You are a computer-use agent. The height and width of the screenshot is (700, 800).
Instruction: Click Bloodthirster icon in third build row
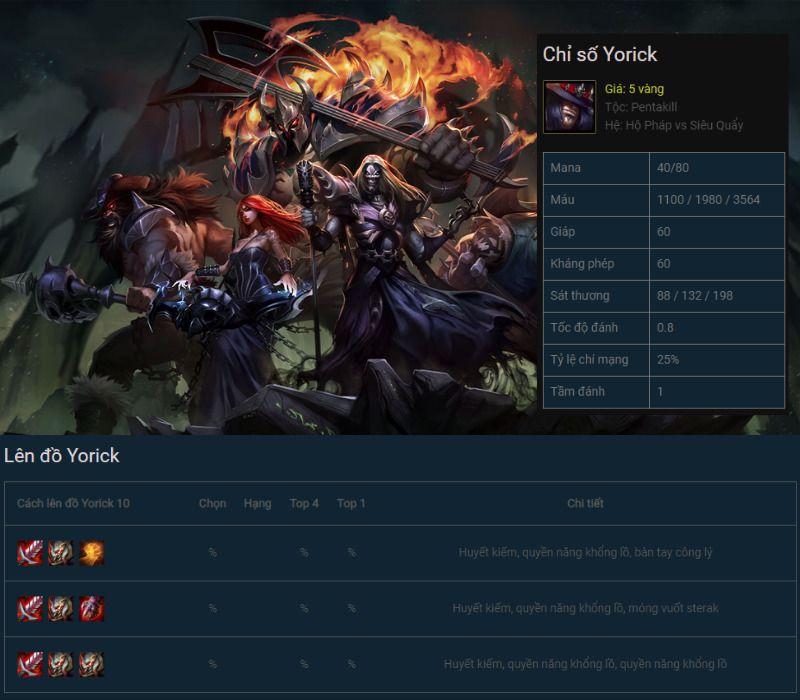point(30,664)
